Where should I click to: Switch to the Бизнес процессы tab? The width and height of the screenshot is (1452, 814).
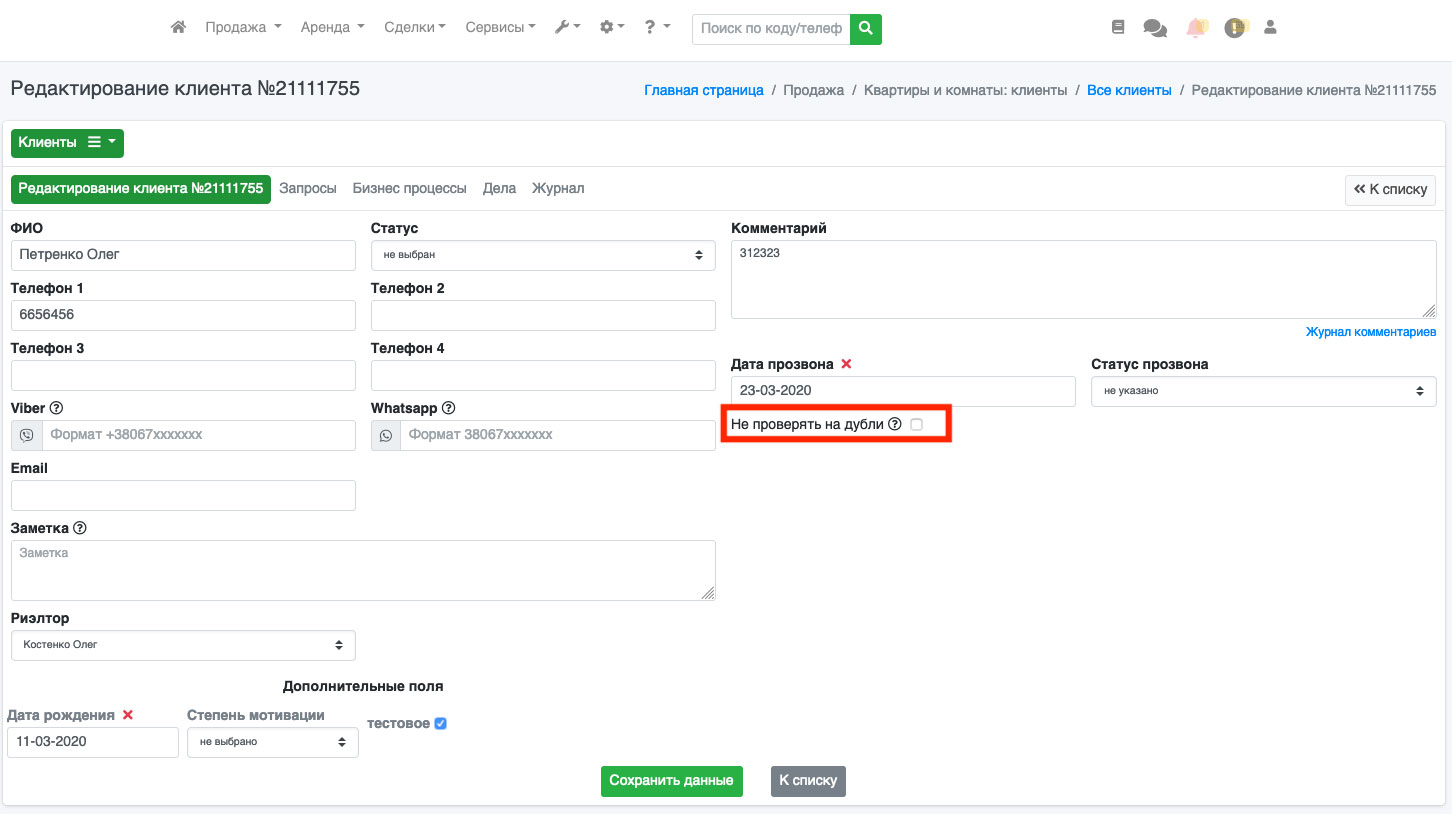409,188
